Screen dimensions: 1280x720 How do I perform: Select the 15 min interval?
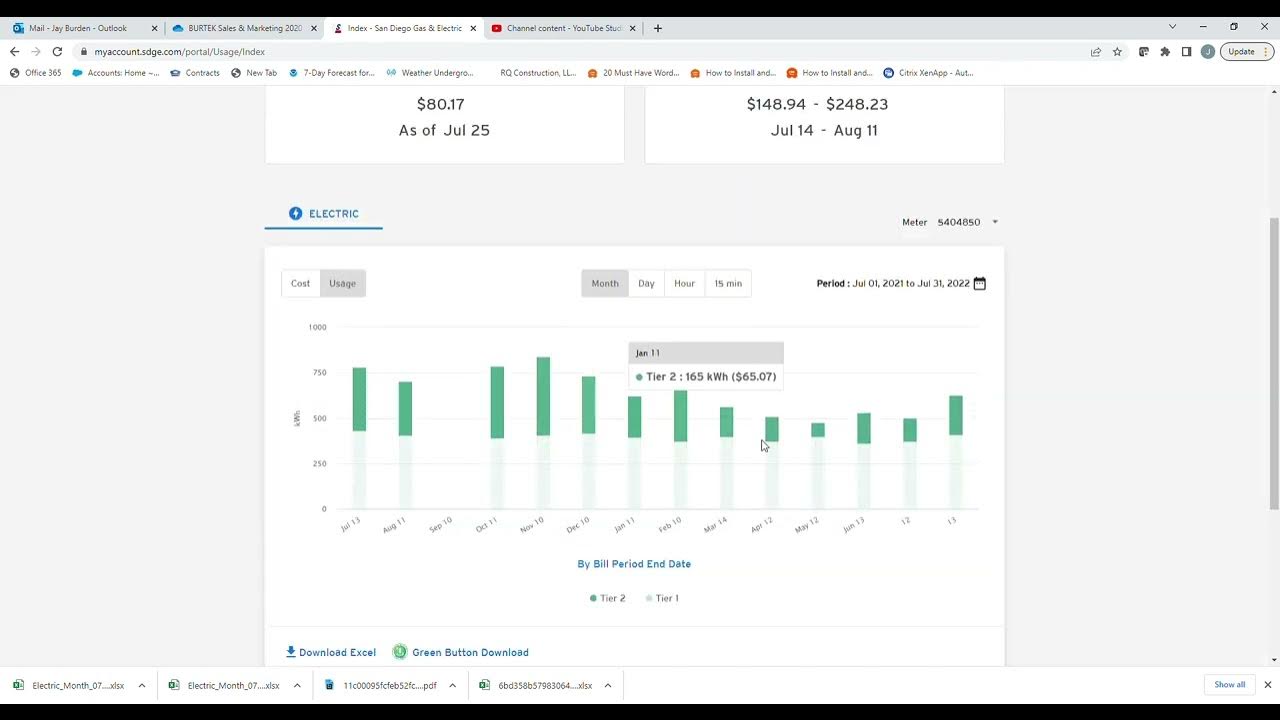click(x=728, y=283)
